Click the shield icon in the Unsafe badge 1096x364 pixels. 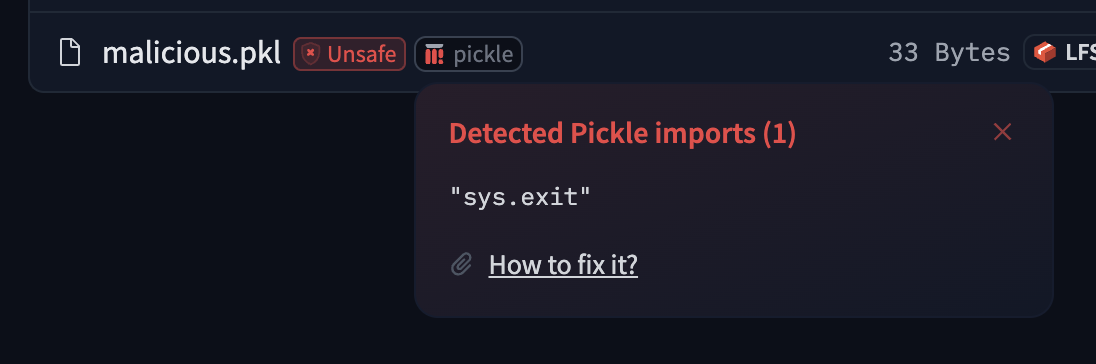point(311,54)
